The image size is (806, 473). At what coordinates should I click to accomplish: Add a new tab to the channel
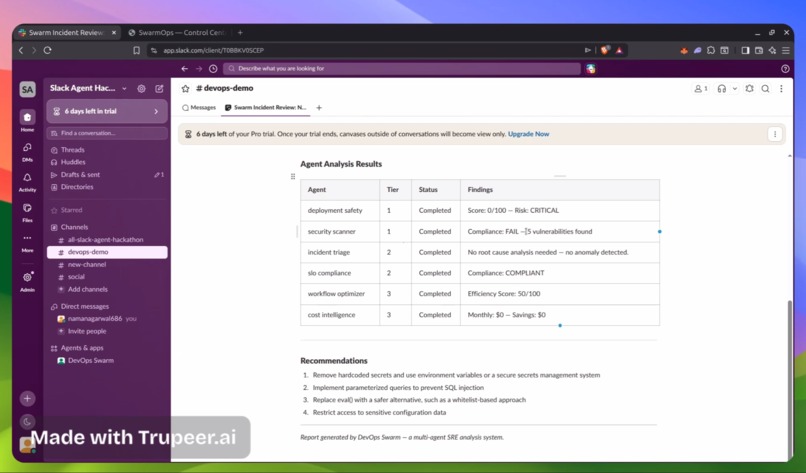coord(319,107)
